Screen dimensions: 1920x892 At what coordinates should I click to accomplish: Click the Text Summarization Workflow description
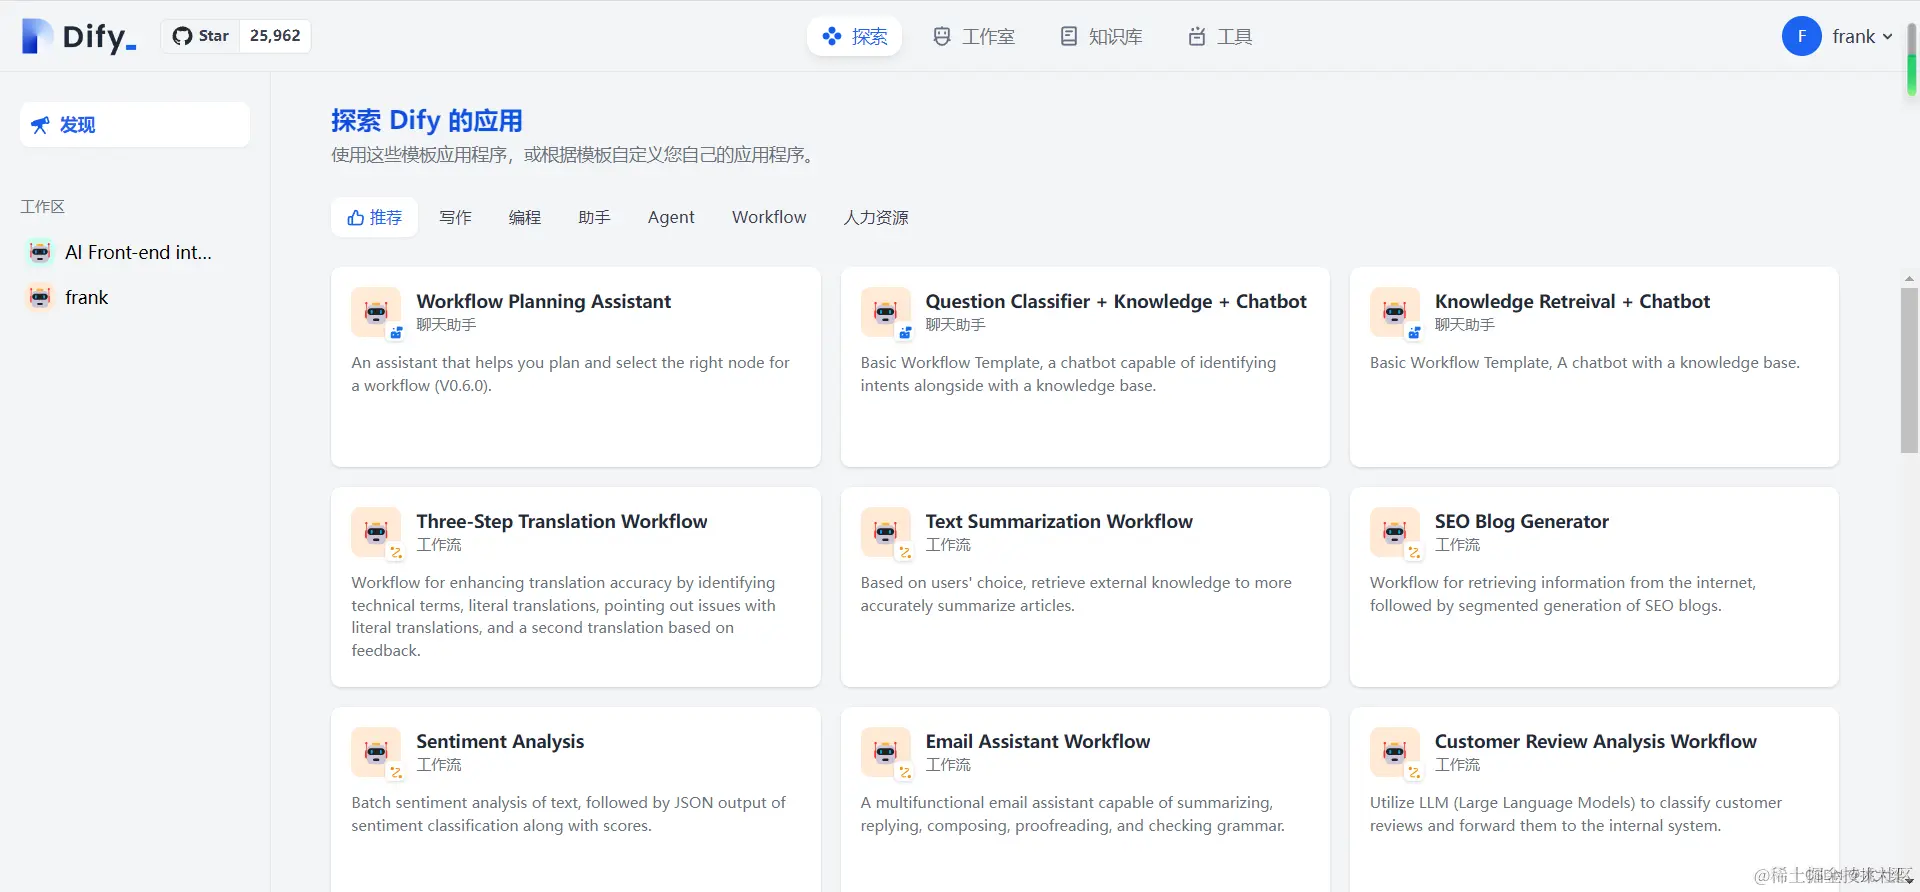[x=1076, y=594]
